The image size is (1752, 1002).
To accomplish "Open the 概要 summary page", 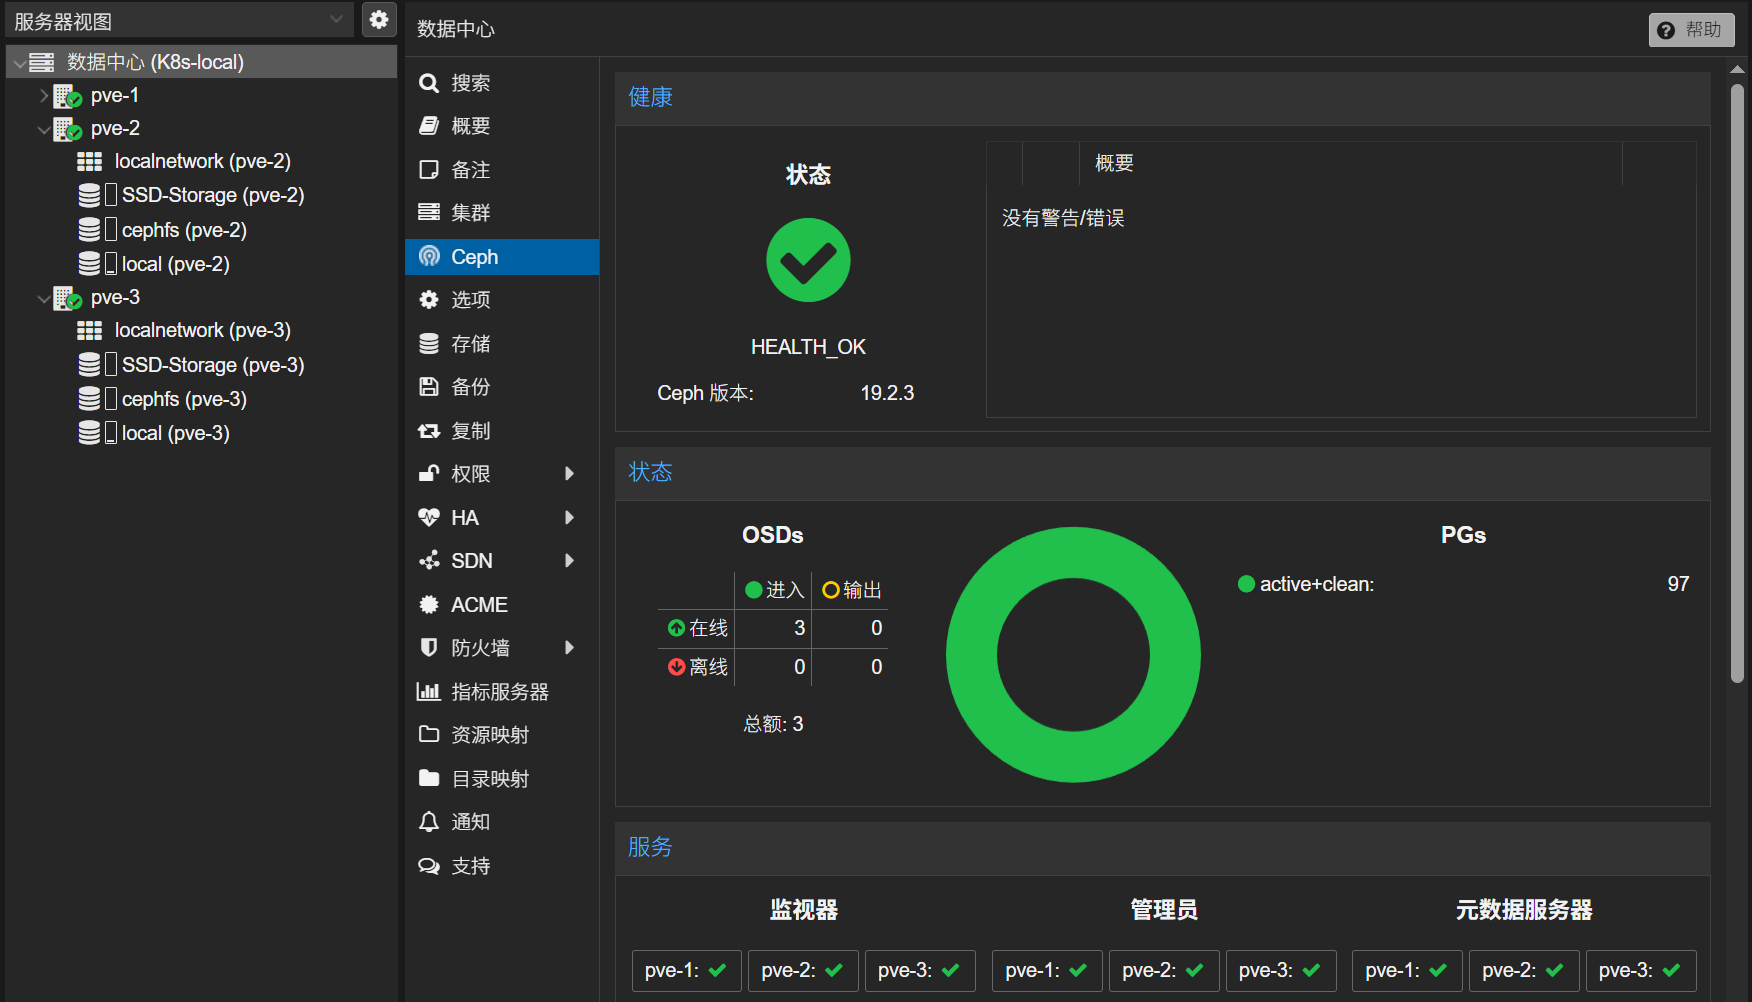I will coord(470,126).
